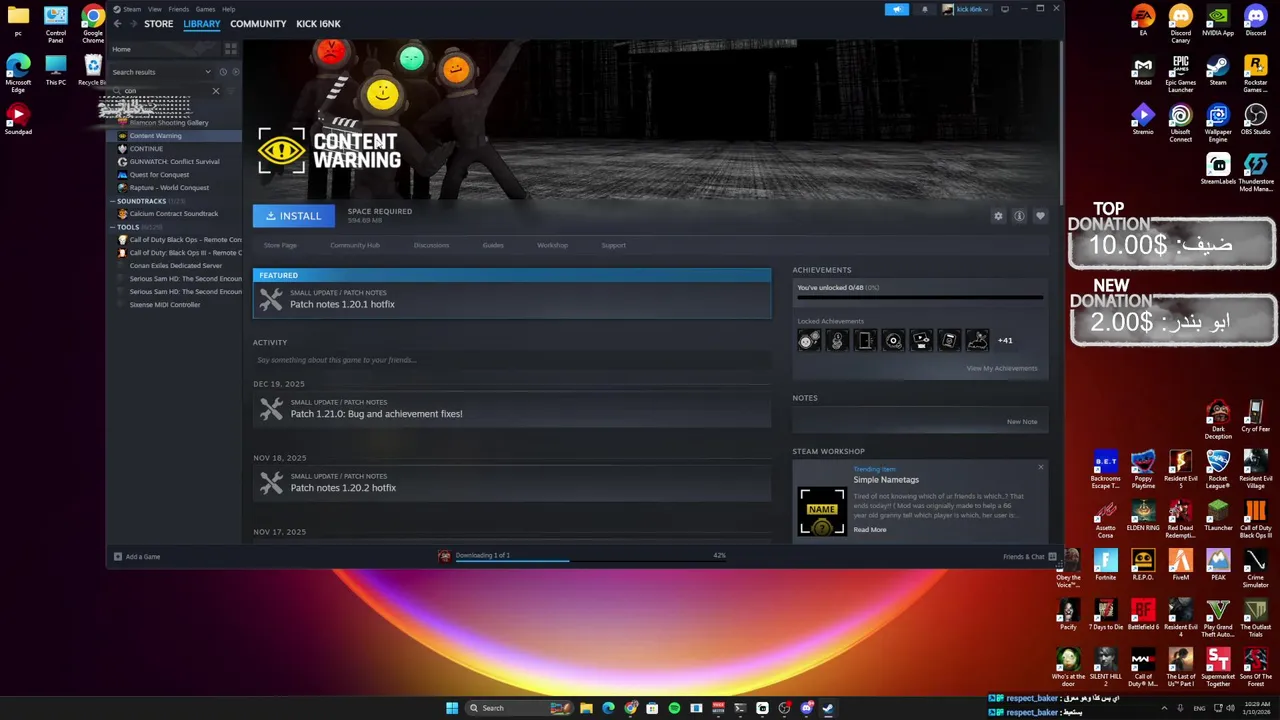This screenshot has height=720, width=1280.
Task: Show hidden system tray icons chevron
Action: point(1163,708)
